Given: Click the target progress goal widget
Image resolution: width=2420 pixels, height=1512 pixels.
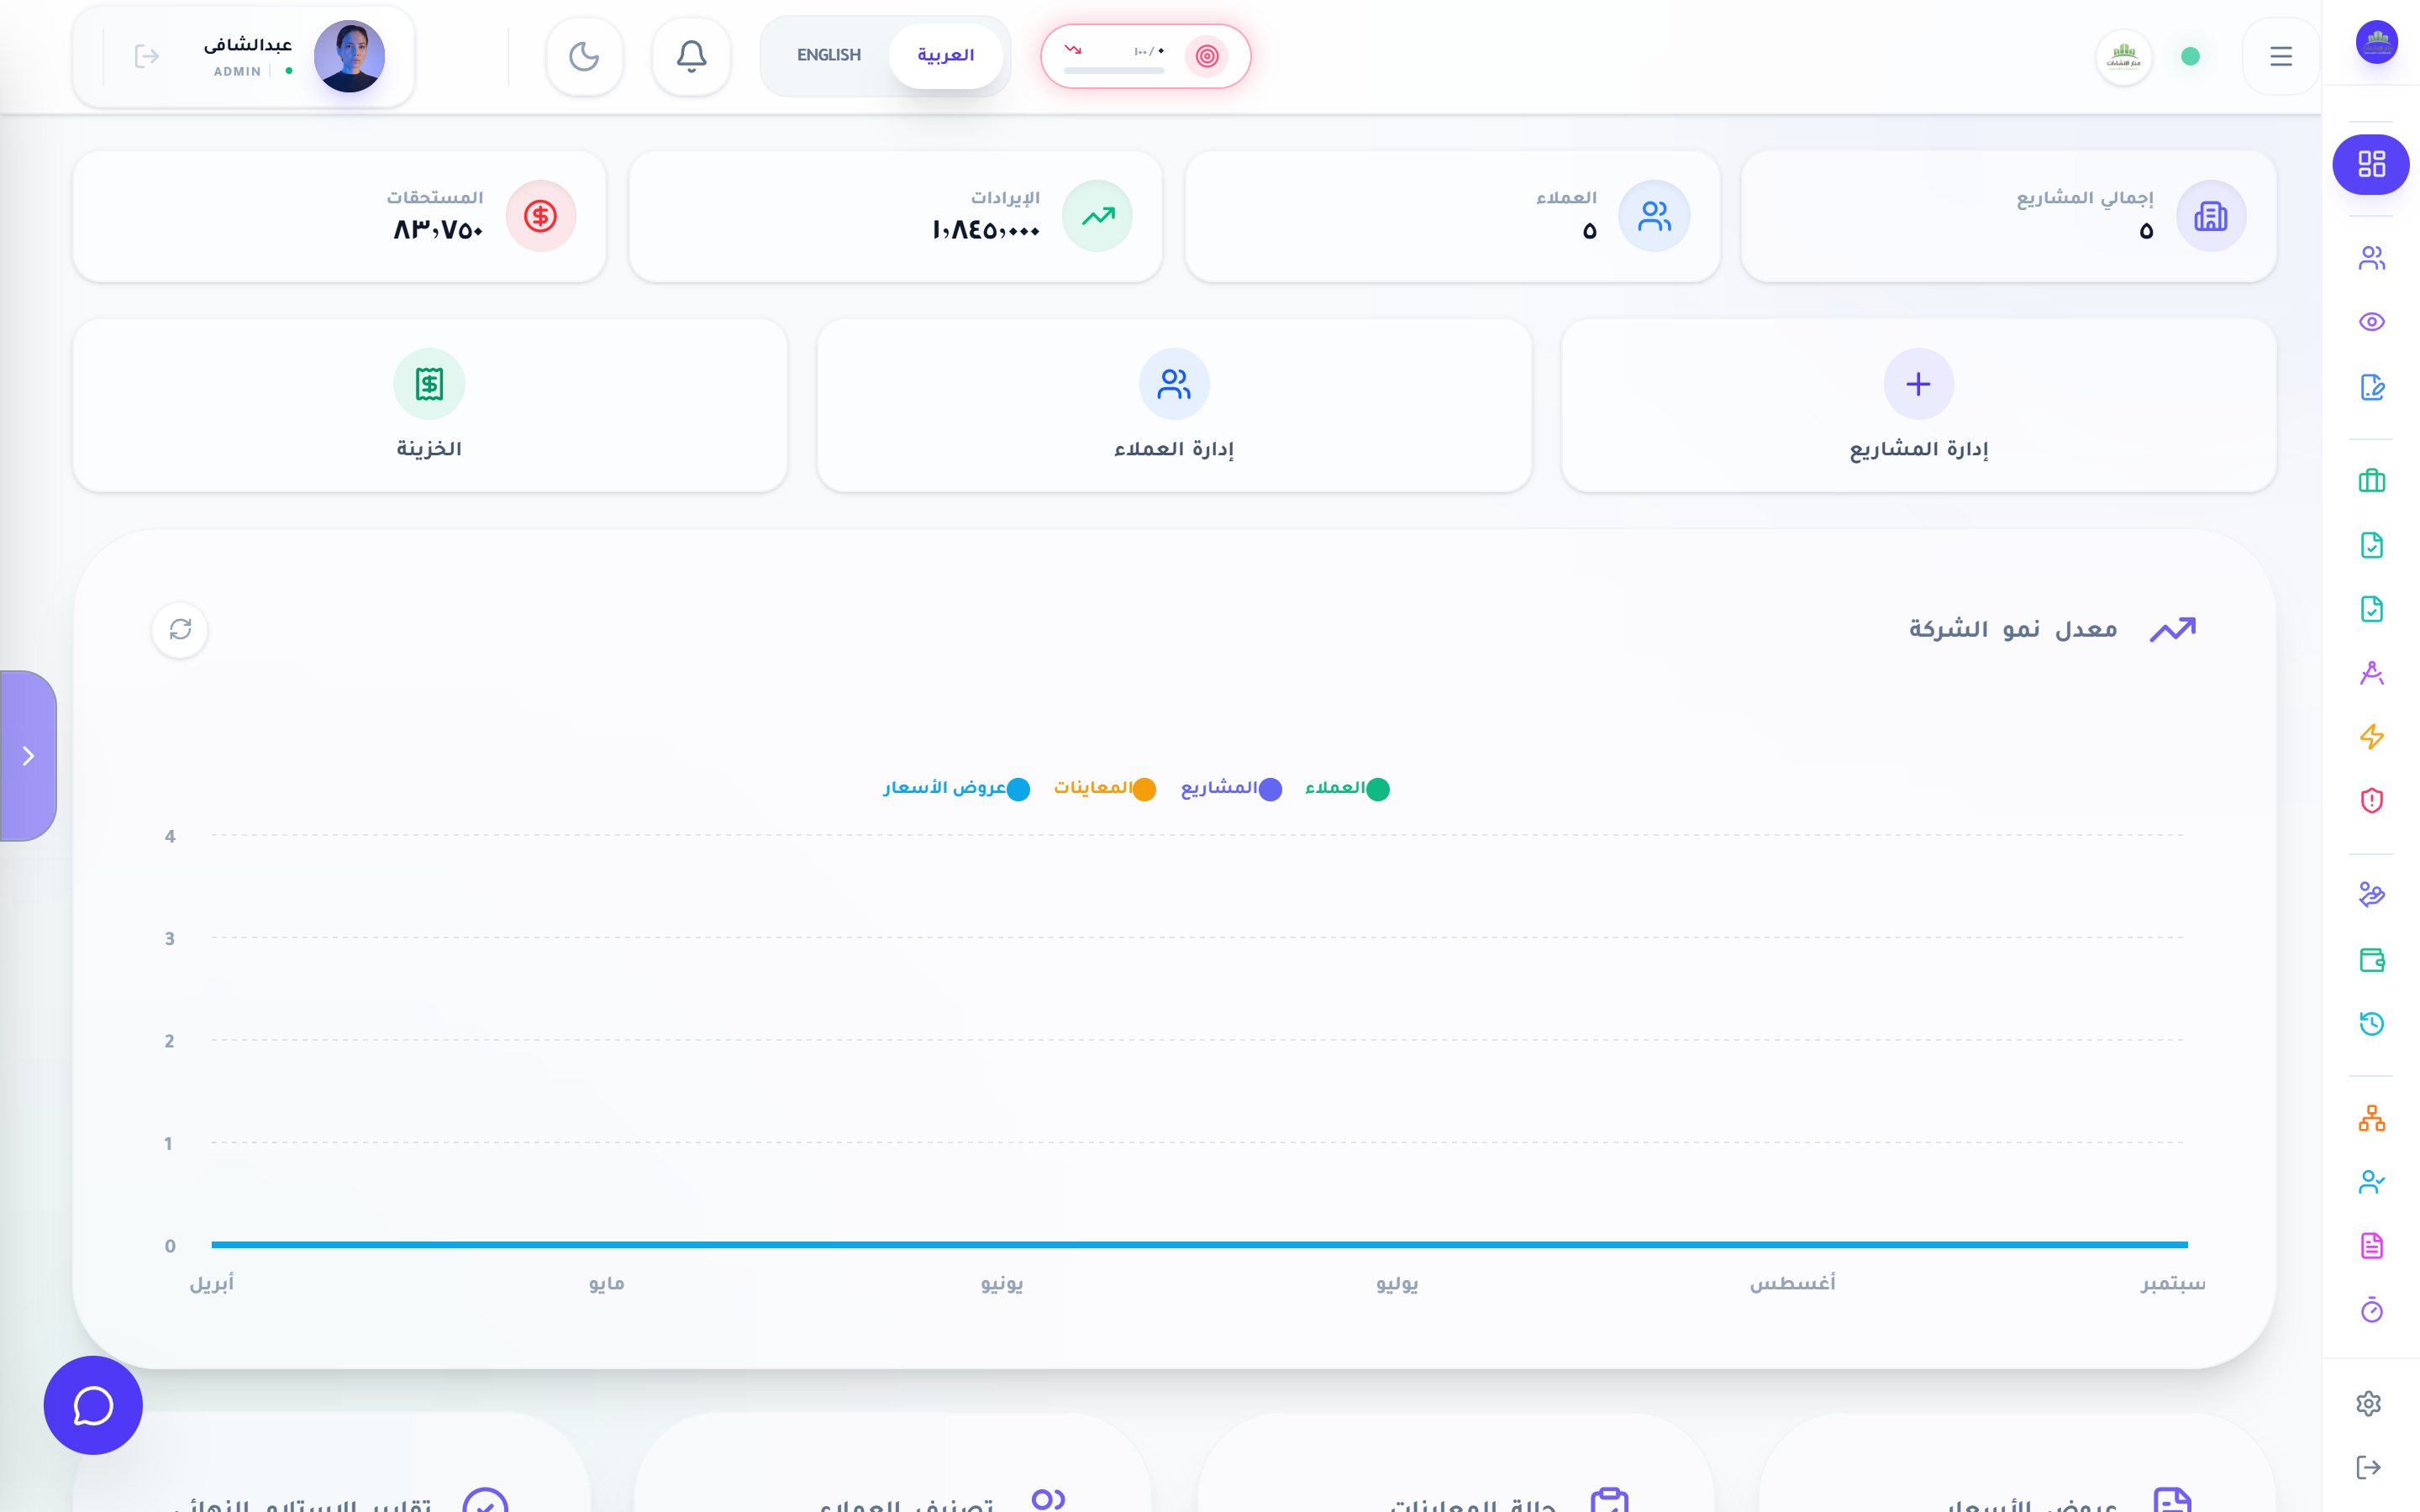Looking at the screenshot, I should pyautogui.click(x=1145, y=56).
